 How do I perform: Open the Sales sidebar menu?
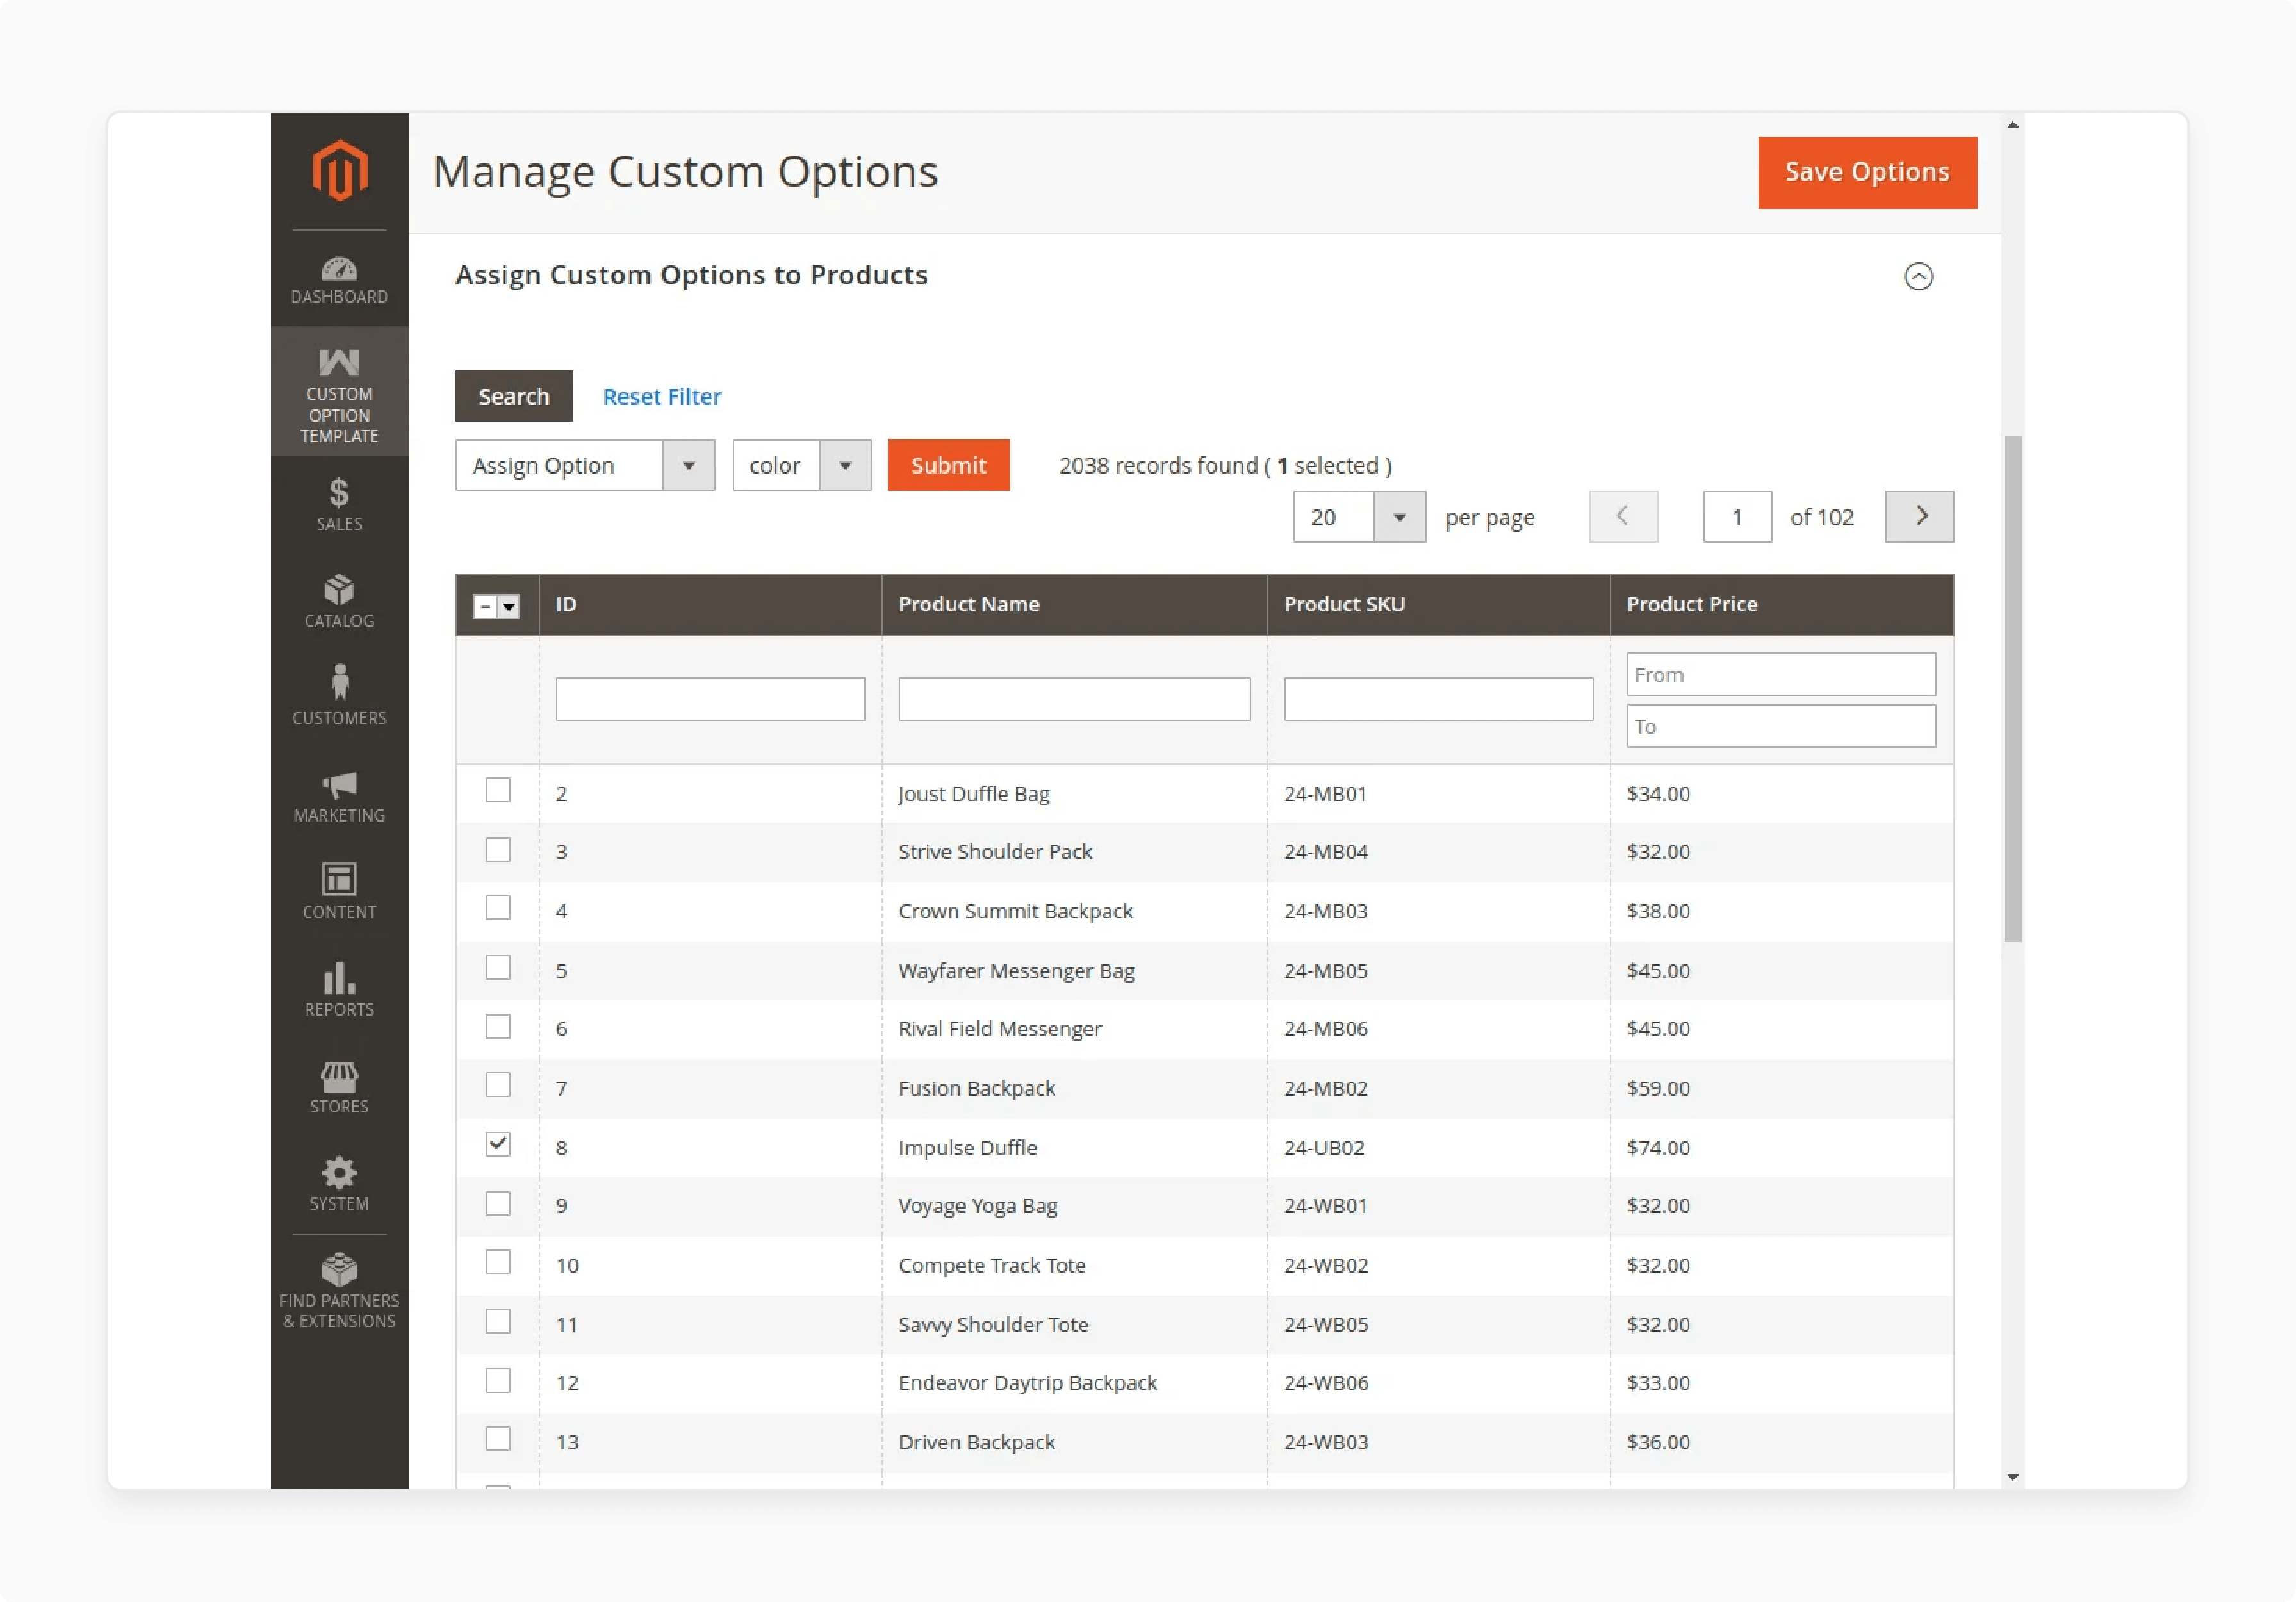point(339,505)
